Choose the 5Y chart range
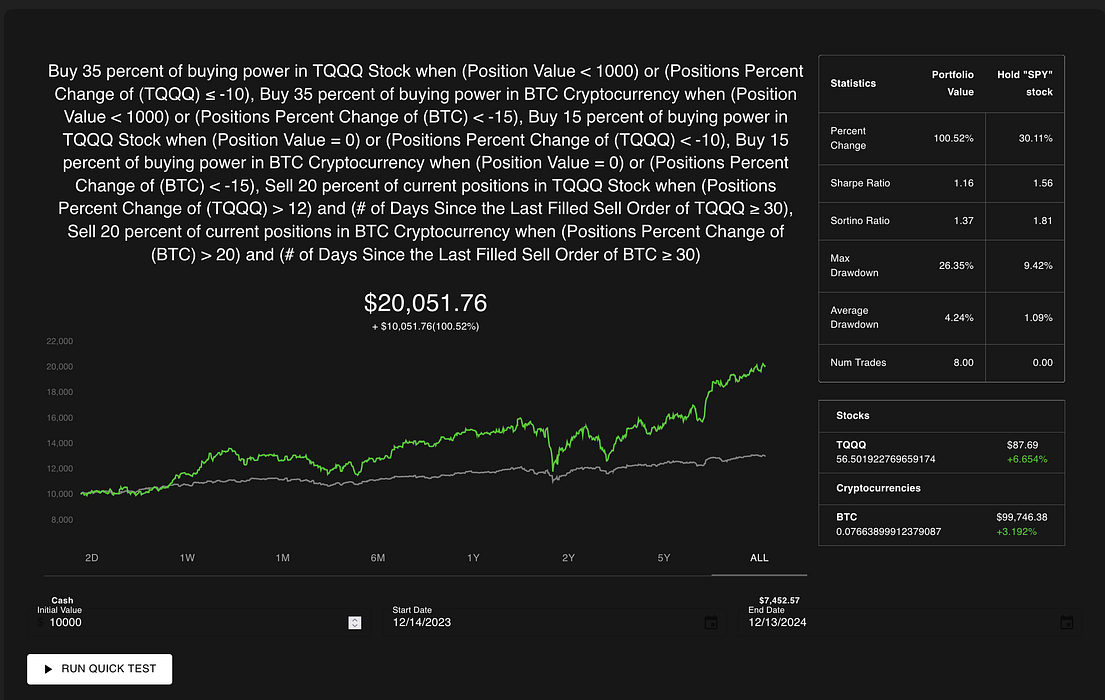1105x700 pixels. point(664,558)
